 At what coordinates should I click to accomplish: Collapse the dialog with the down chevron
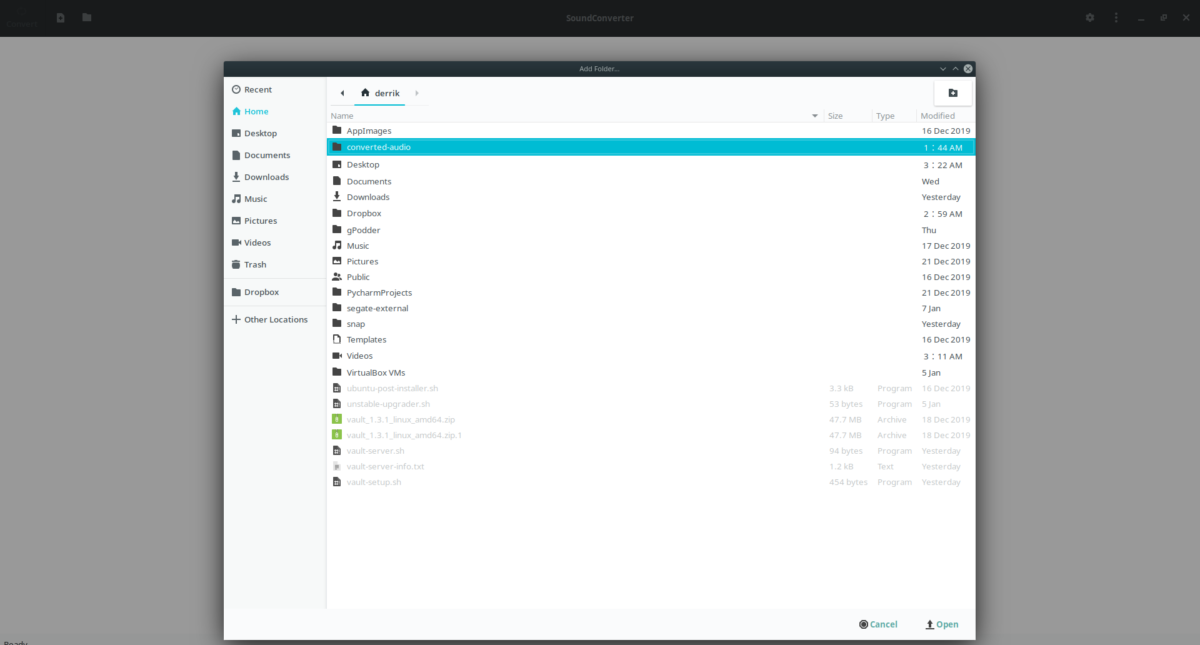click(x=942, y=68)
